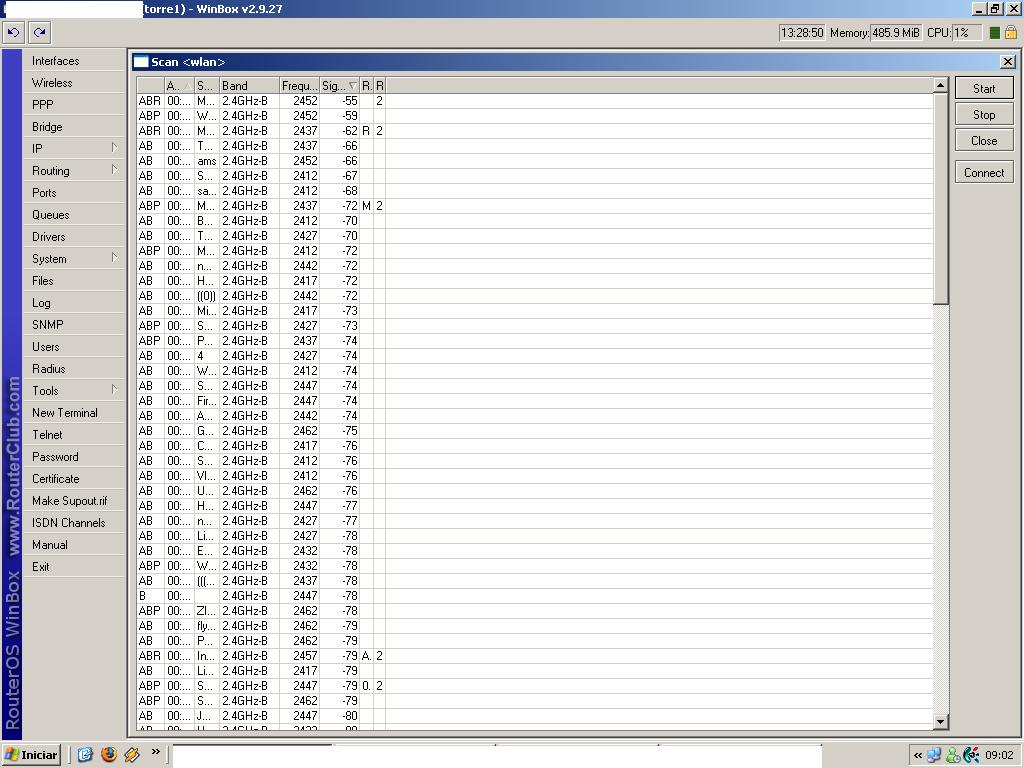Expand the IP submenu

click(x=74, y=149)
